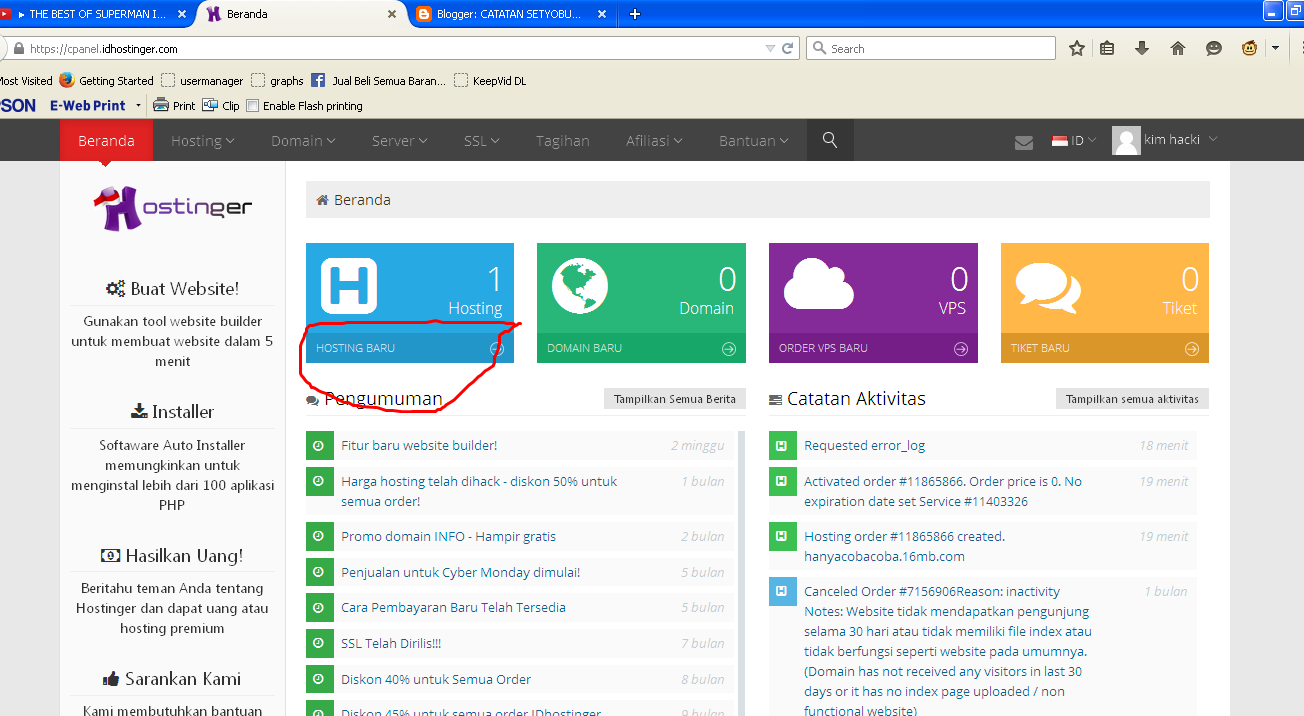The height and width of the screenshot is (716, 1304).
Task: Open the Jual Beli Semua Barang Facebook bookmark
Action: pos(379,81)
